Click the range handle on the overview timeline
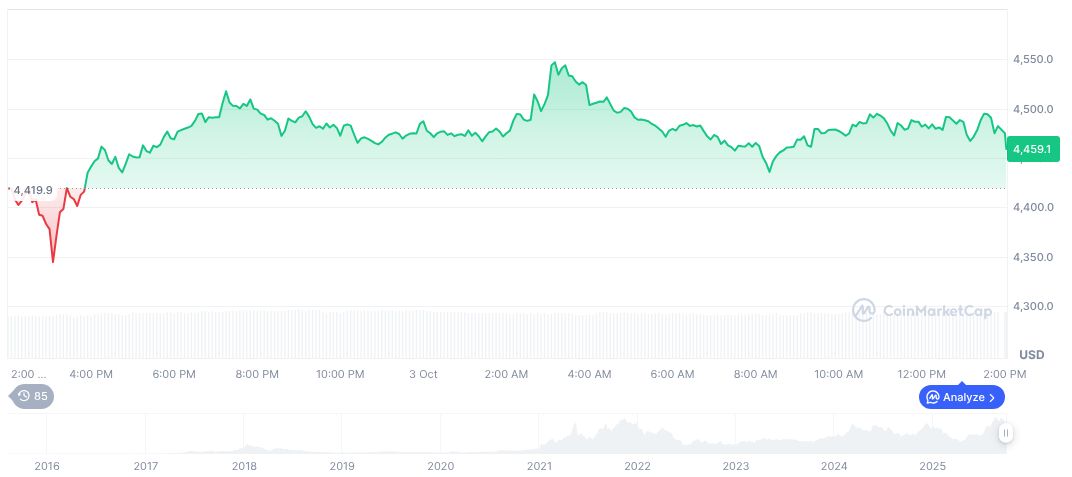The image size is (1072, 477). [x=1005, y=433]
